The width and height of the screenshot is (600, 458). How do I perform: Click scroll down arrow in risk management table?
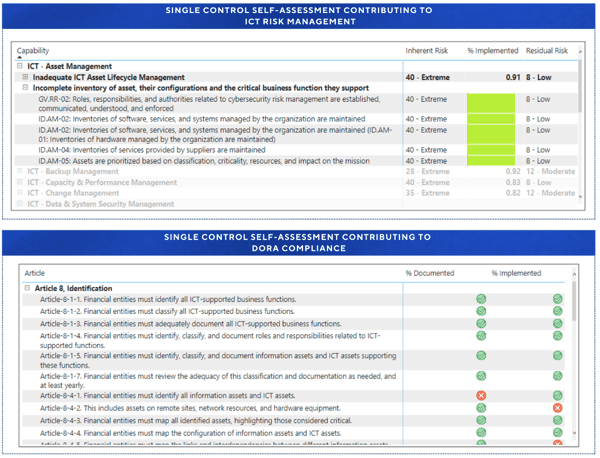580,196
